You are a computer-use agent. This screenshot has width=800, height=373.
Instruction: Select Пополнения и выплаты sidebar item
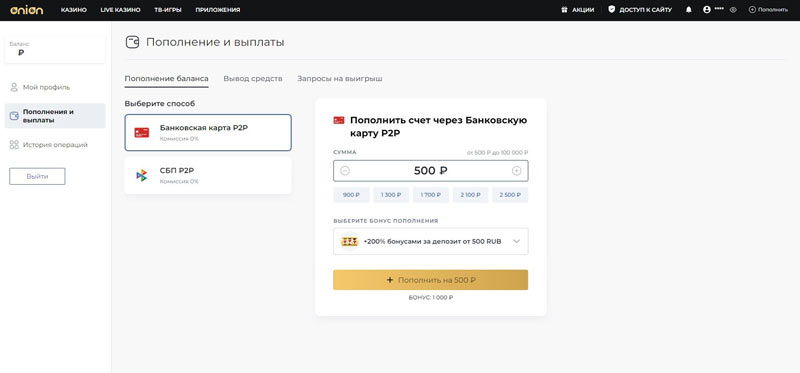pos(55,116)
